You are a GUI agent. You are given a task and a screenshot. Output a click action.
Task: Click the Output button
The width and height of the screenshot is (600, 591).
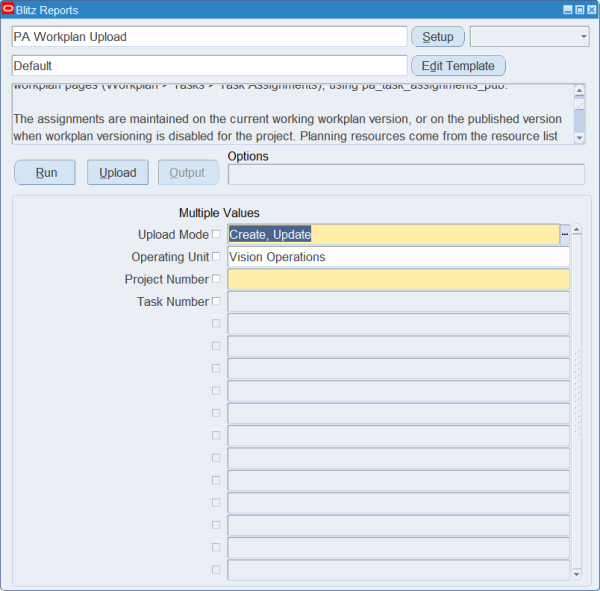pyautogui.click(x=188, y=173)
